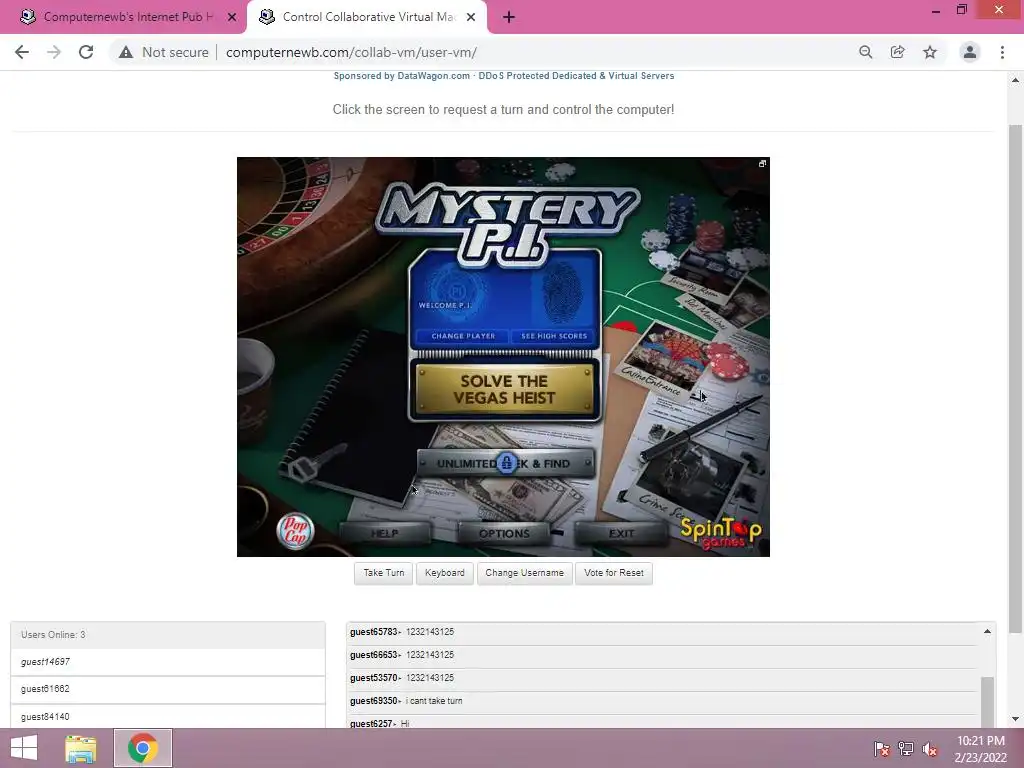The height and width of the screenshot is (768, 1024).
Task: Open the game's Help button
Action: coord(385,534)
